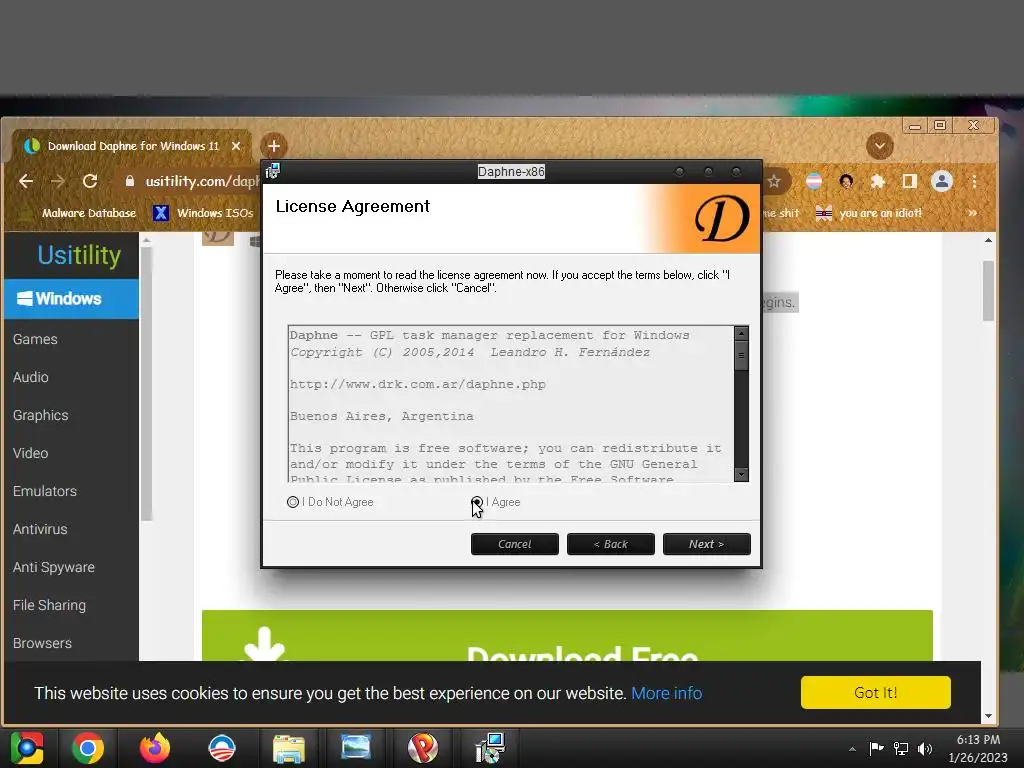Open the File Sharing category
The height and width of the screenshot is (768, 1024).
point(49,605)
